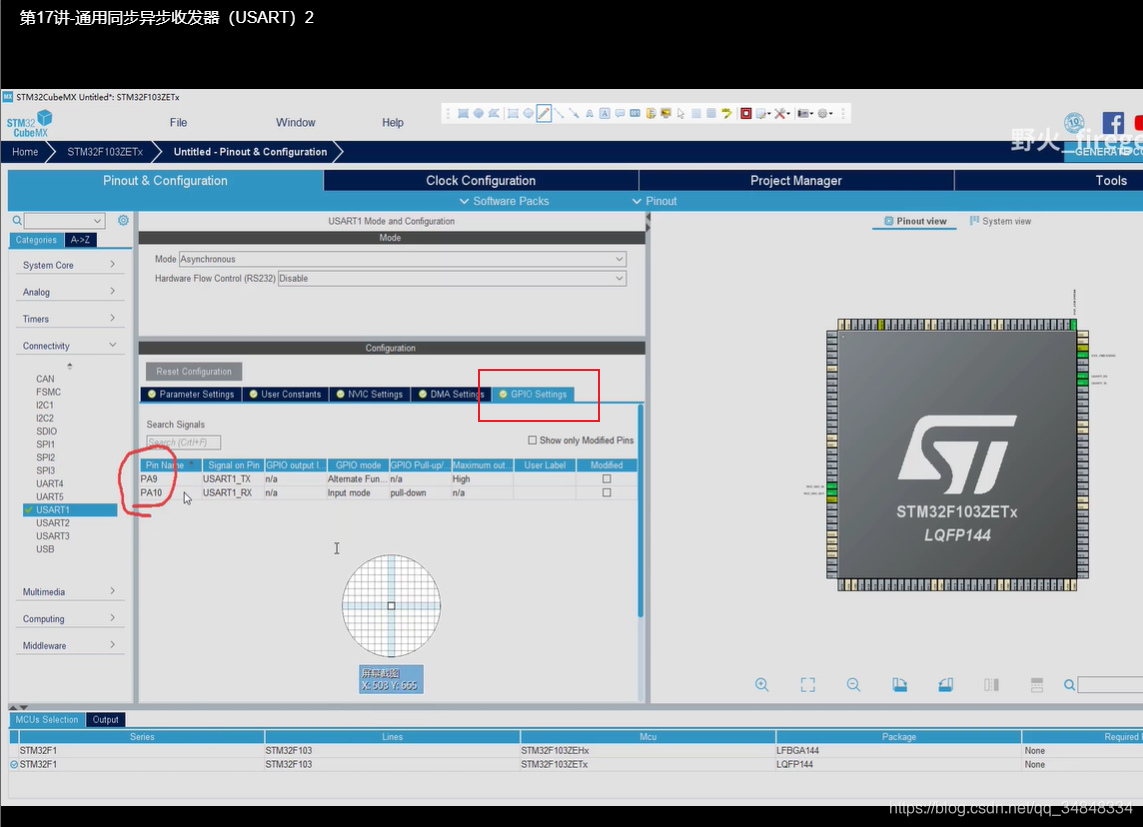
Task: Select the filled ellipse annotation tool
Action: pyautogui.click(x=479, y=114)
